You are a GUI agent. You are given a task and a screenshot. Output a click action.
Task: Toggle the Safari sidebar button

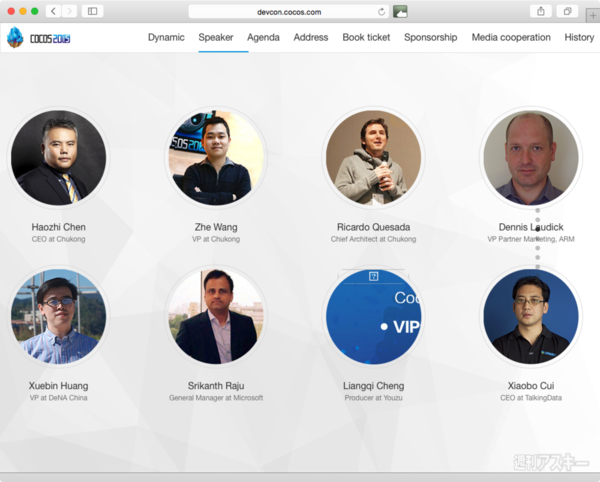pyautogui.click(x=92, y=11)
